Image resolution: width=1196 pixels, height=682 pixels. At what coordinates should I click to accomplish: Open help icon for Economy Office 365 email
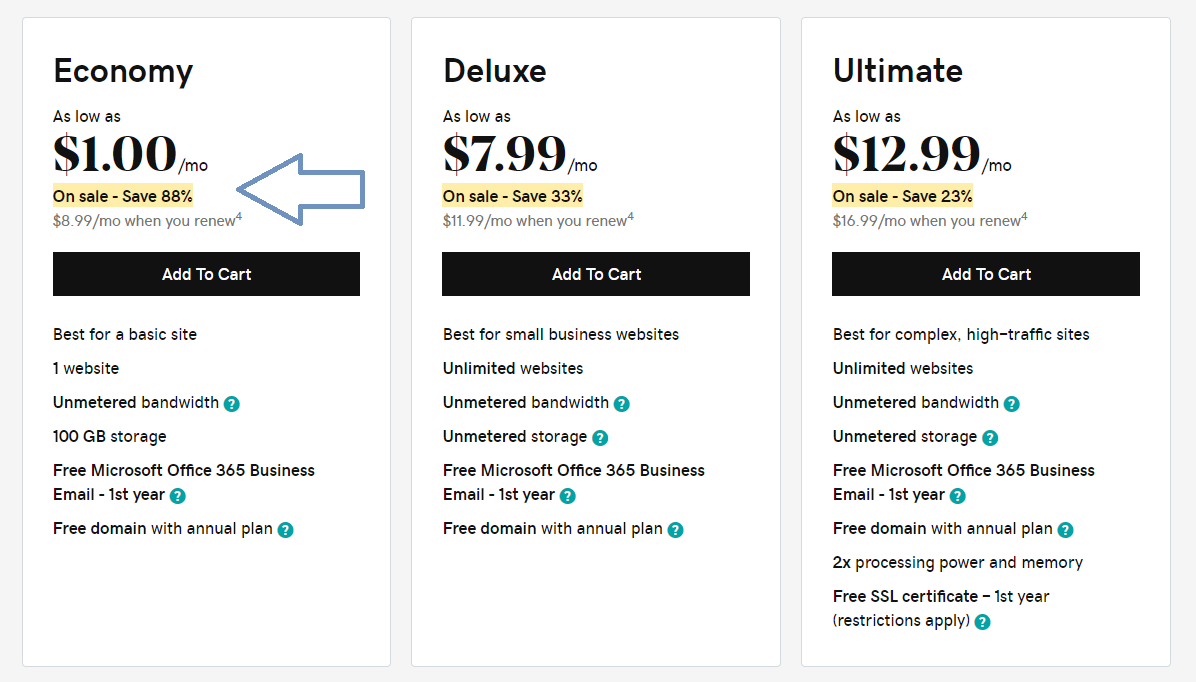pyautogui.click(x=178, y=496)
